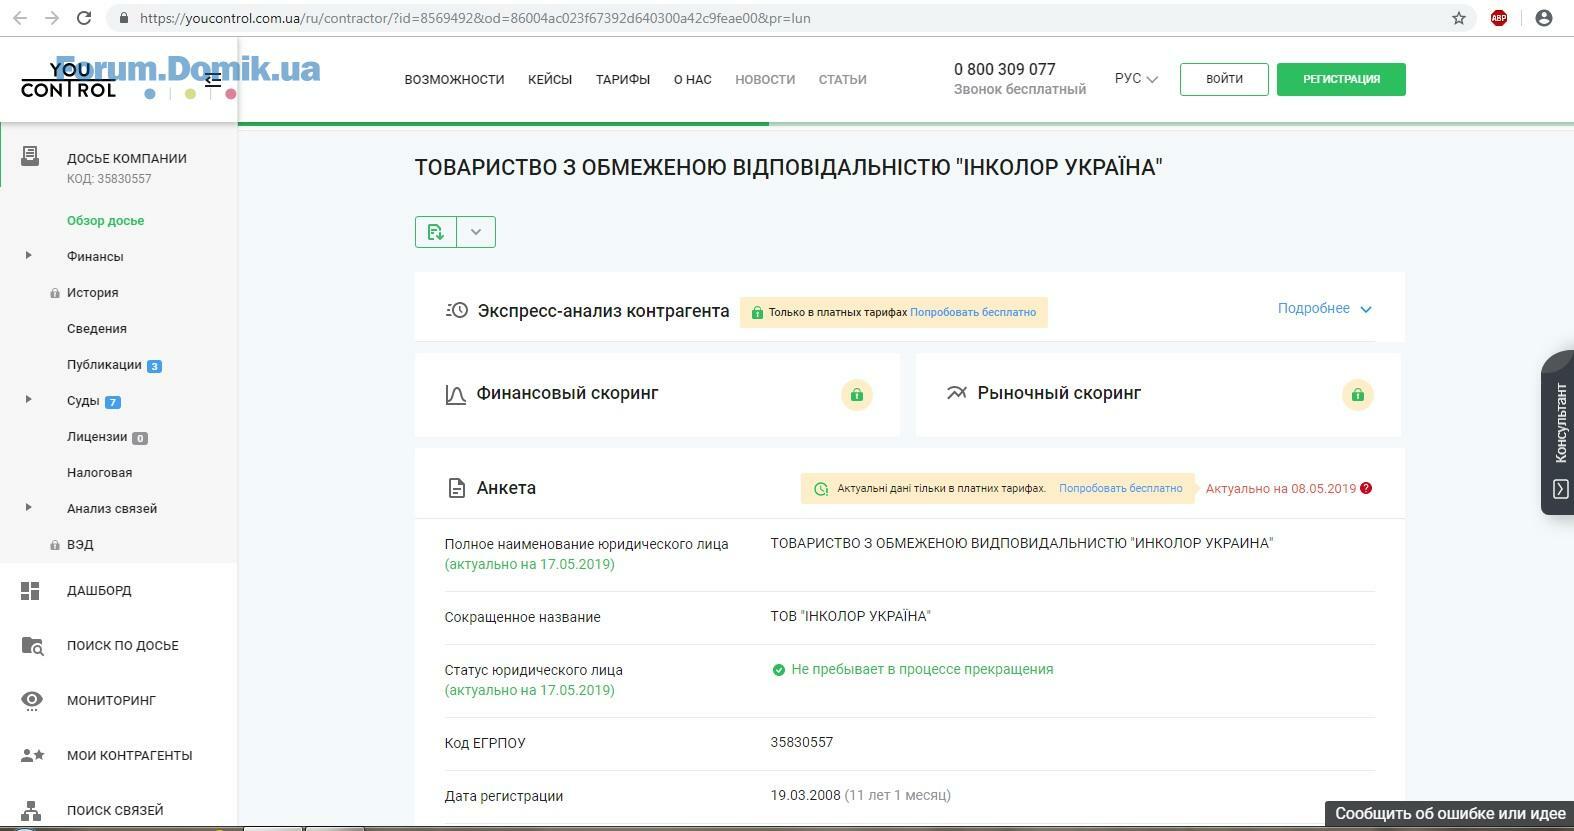Viewport: 1574px width, 831px height.
Task: Click the browser forward arrow
Action: point(51,18)
